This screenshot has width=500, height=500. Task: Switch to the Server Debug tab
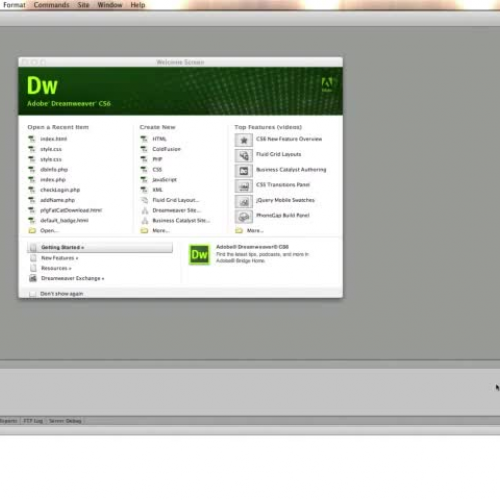tap(65, 421)
